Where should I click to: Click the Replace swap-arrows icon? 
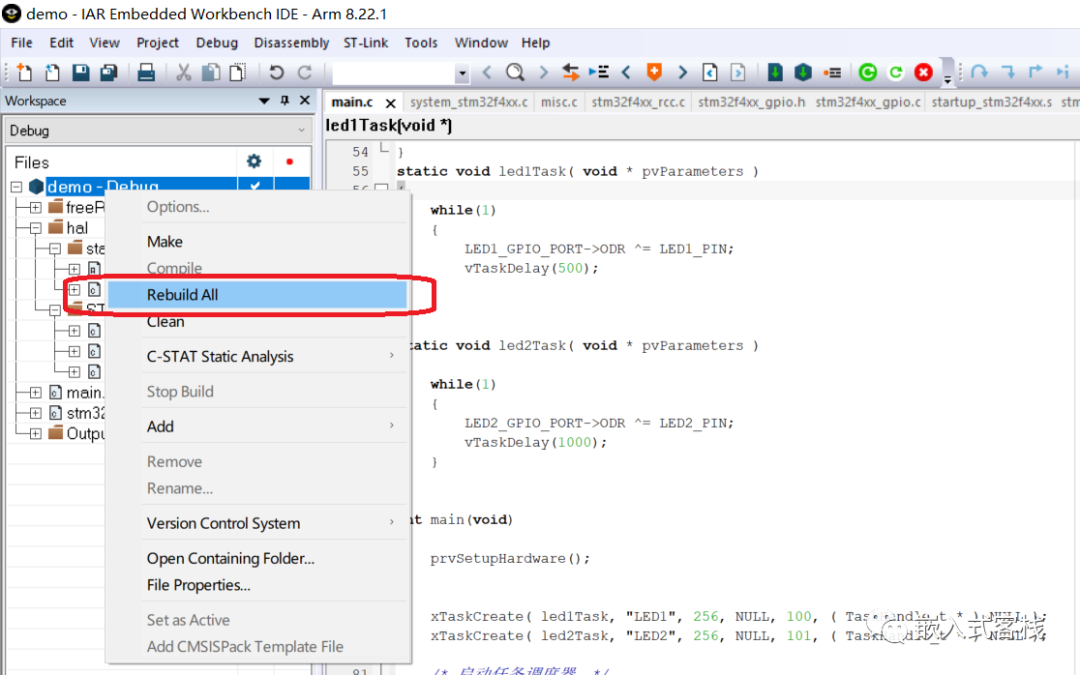[570, 72]
